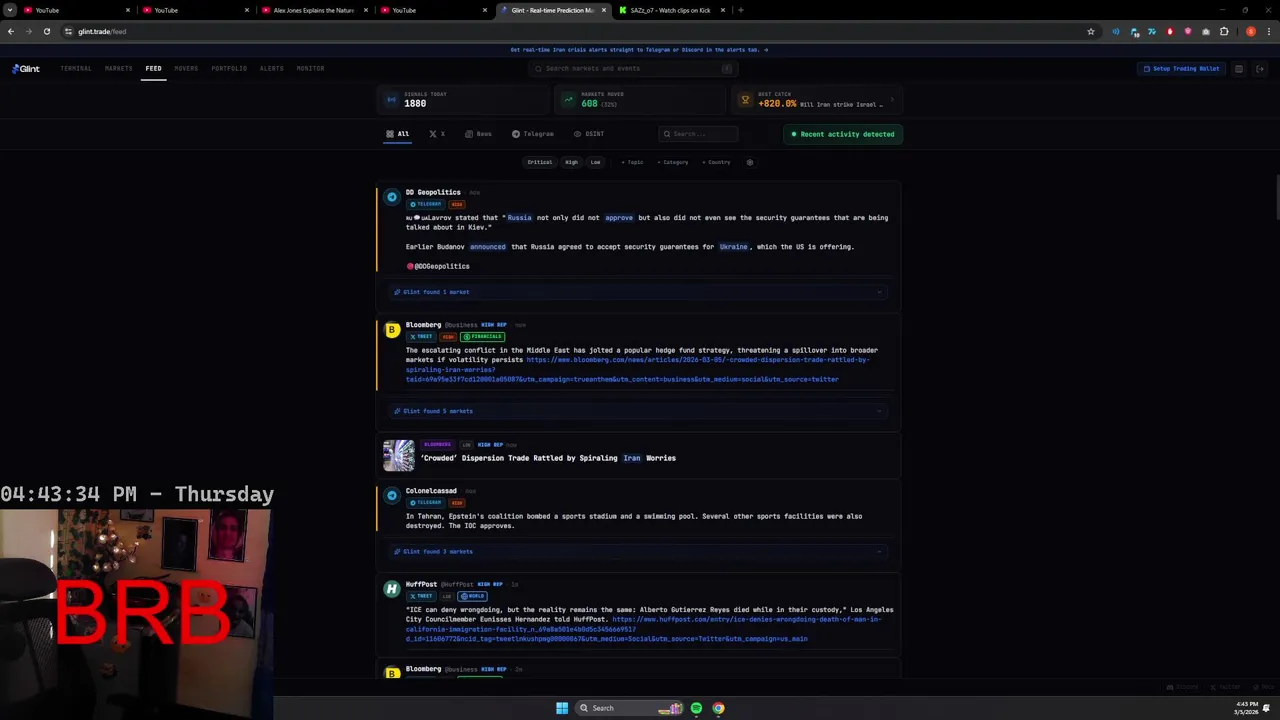Open Chrome from the taskbar
The image size is (1280, 720).
[718, 708]
